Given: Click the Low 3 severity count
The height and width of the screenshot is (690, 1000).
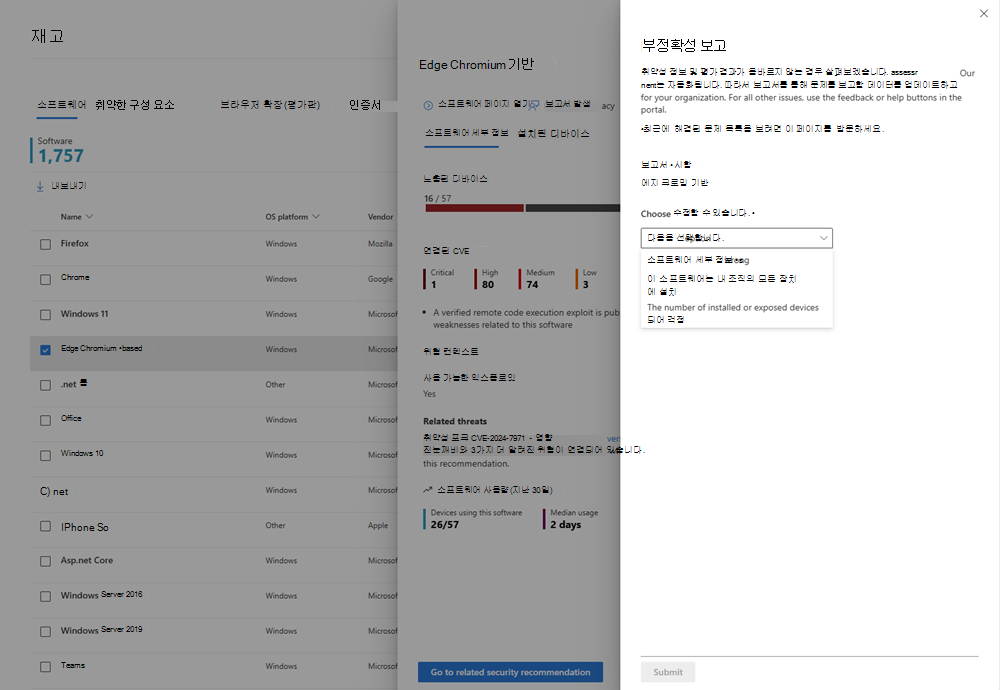Looking at the screenshot, I should point(587,279).
